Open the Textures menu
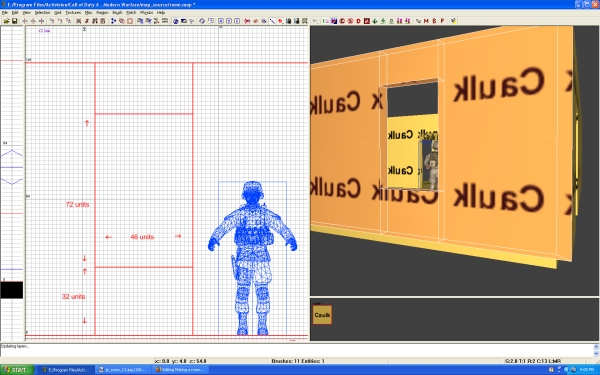This screenshot has width=600, height=375. click(x=73, y=13)
